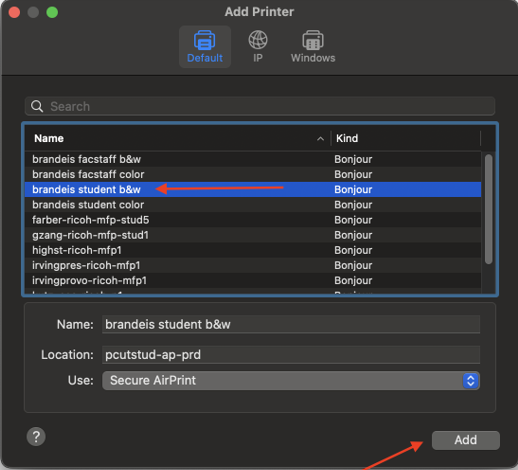This screenshot has height=470, width=518.
Task: Edit the Location field pcutstud-ap-prd
Action: click(291, 355)
